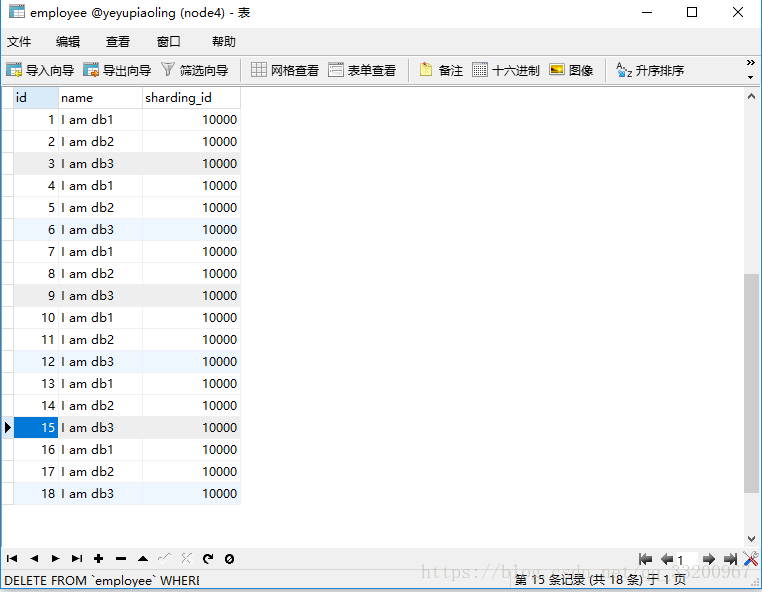Open the 筛选向导 filter wizard
This screenshot has height=592, width=762.
194,70
